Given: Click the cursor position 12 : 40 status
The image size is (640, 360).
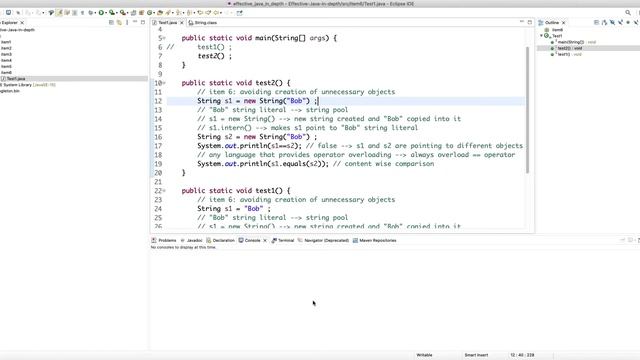Looking at the screenshot, I should tap(522, 355).
